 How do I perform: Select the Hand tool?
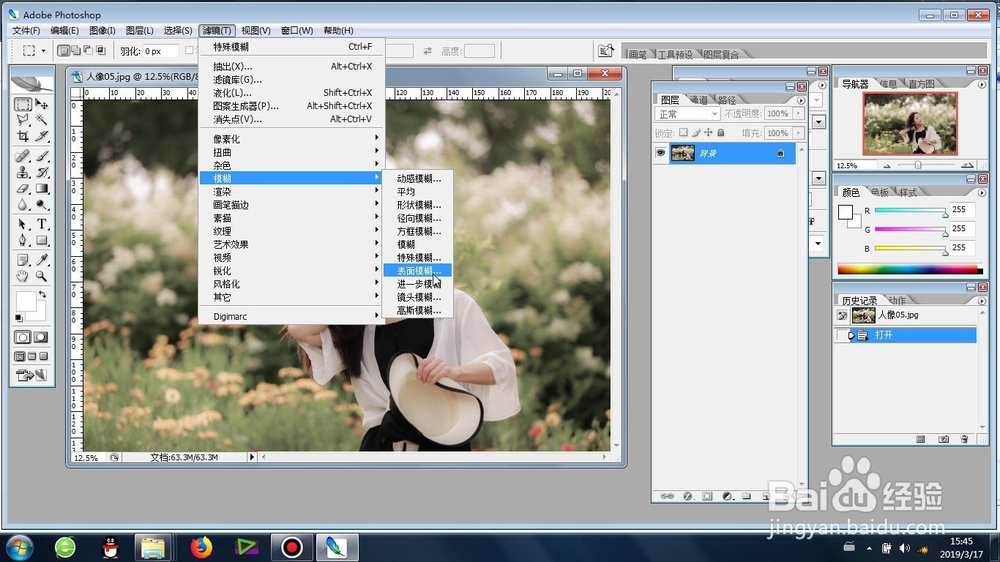[23, 276]
